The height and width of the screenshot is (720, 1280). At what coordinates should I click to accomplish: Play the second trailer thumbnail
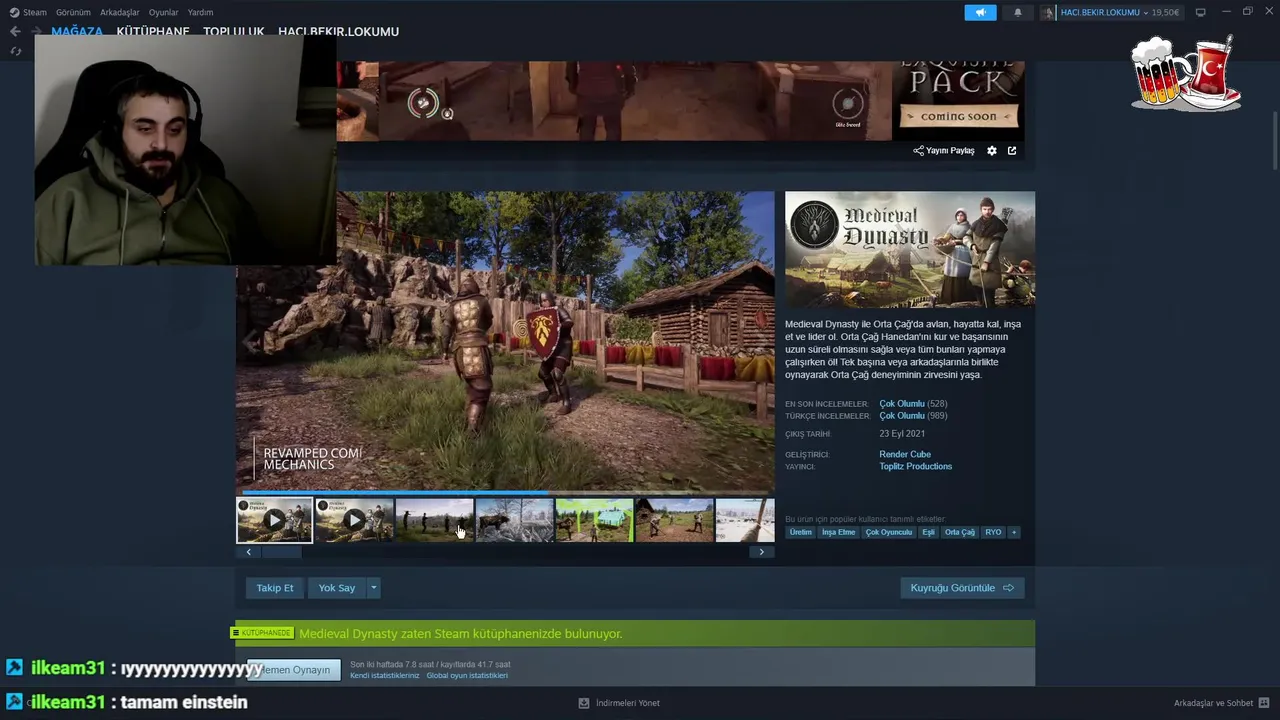(x=354, y=520)
